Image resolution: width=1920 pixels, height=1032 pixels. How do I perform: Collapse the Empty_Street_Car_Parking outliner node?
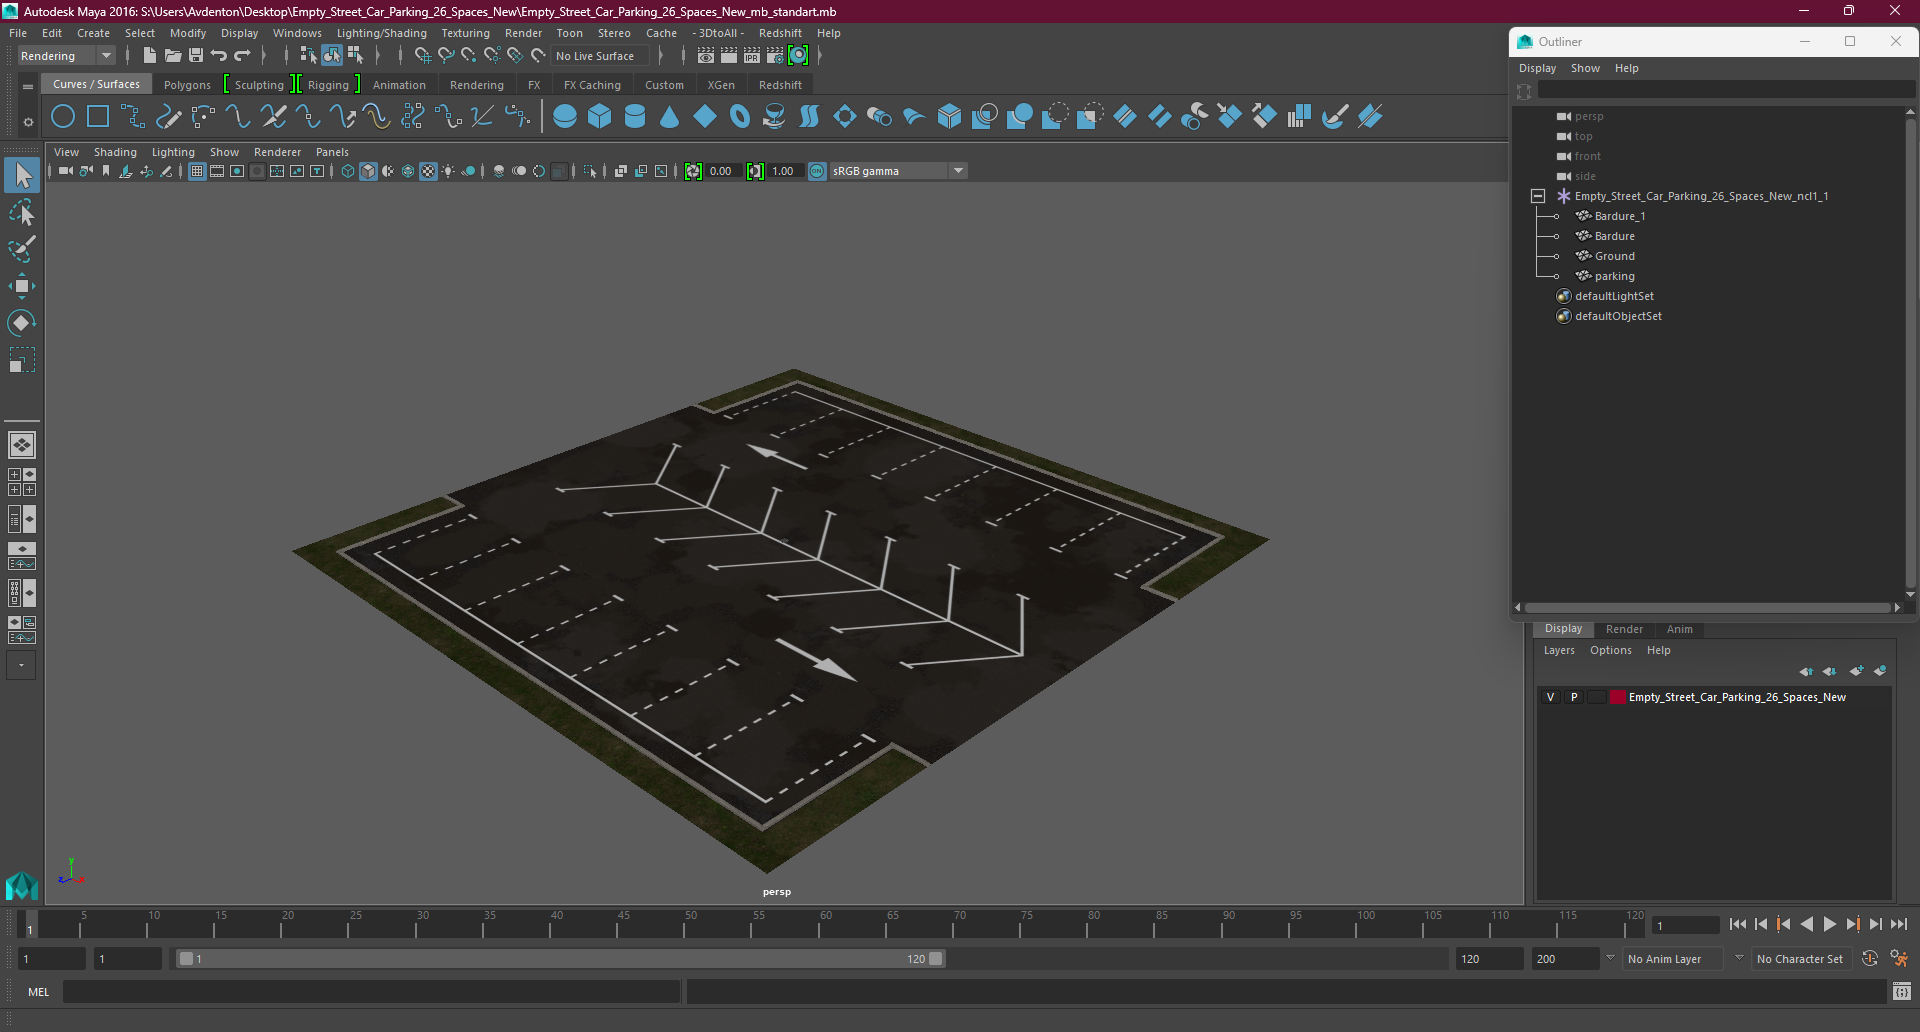[x=1538, y=197]
